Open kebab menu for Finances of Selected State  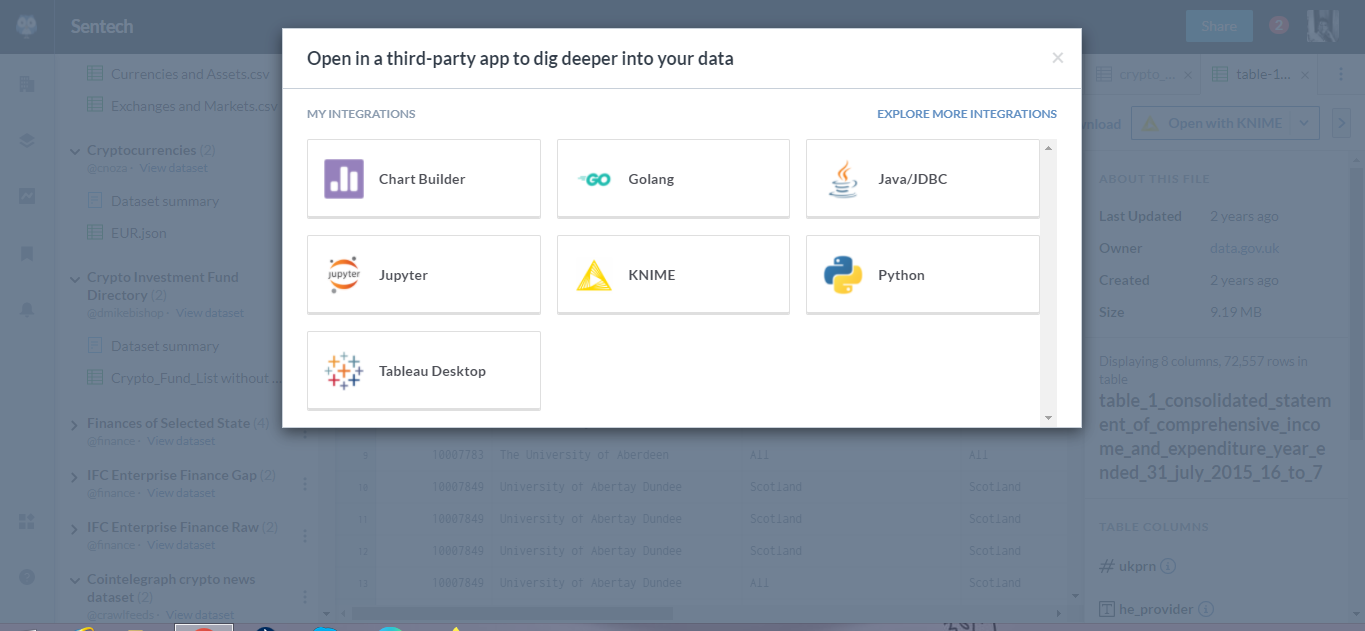(x=305, y=432)
